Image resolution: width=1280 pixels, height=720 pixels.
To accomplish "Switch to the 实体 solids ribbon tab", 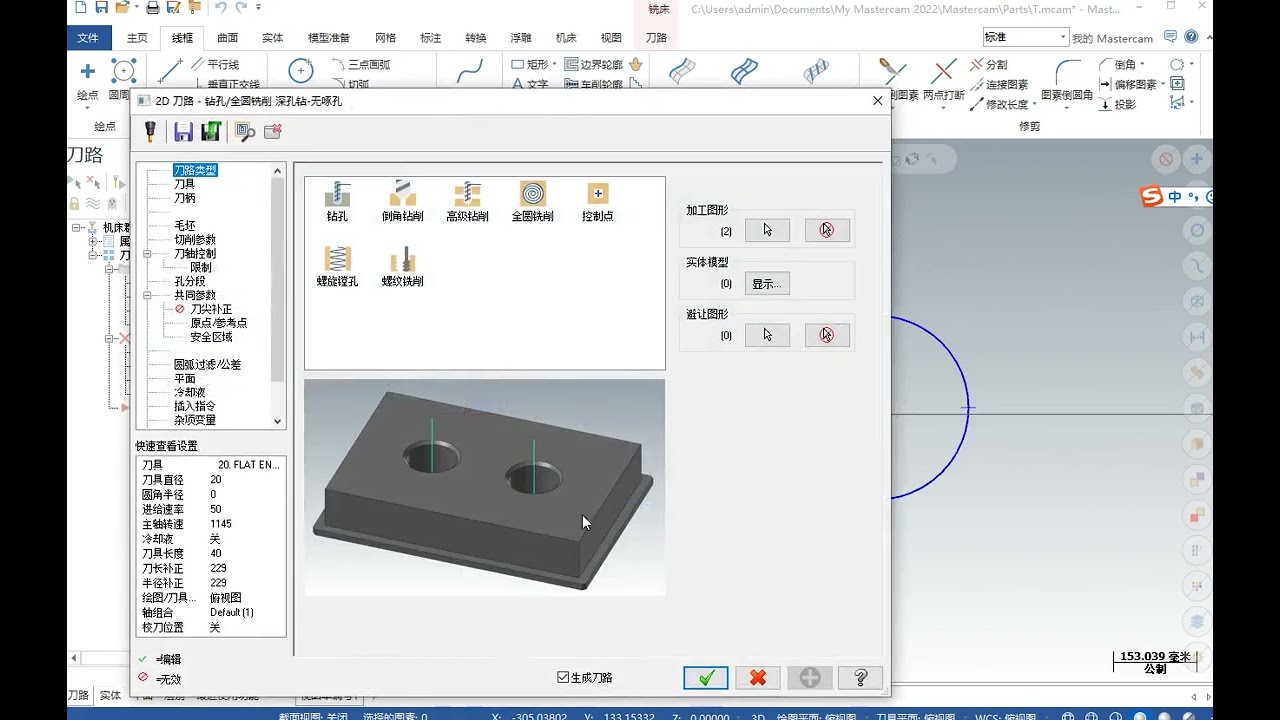I will [x=273, y=38].
